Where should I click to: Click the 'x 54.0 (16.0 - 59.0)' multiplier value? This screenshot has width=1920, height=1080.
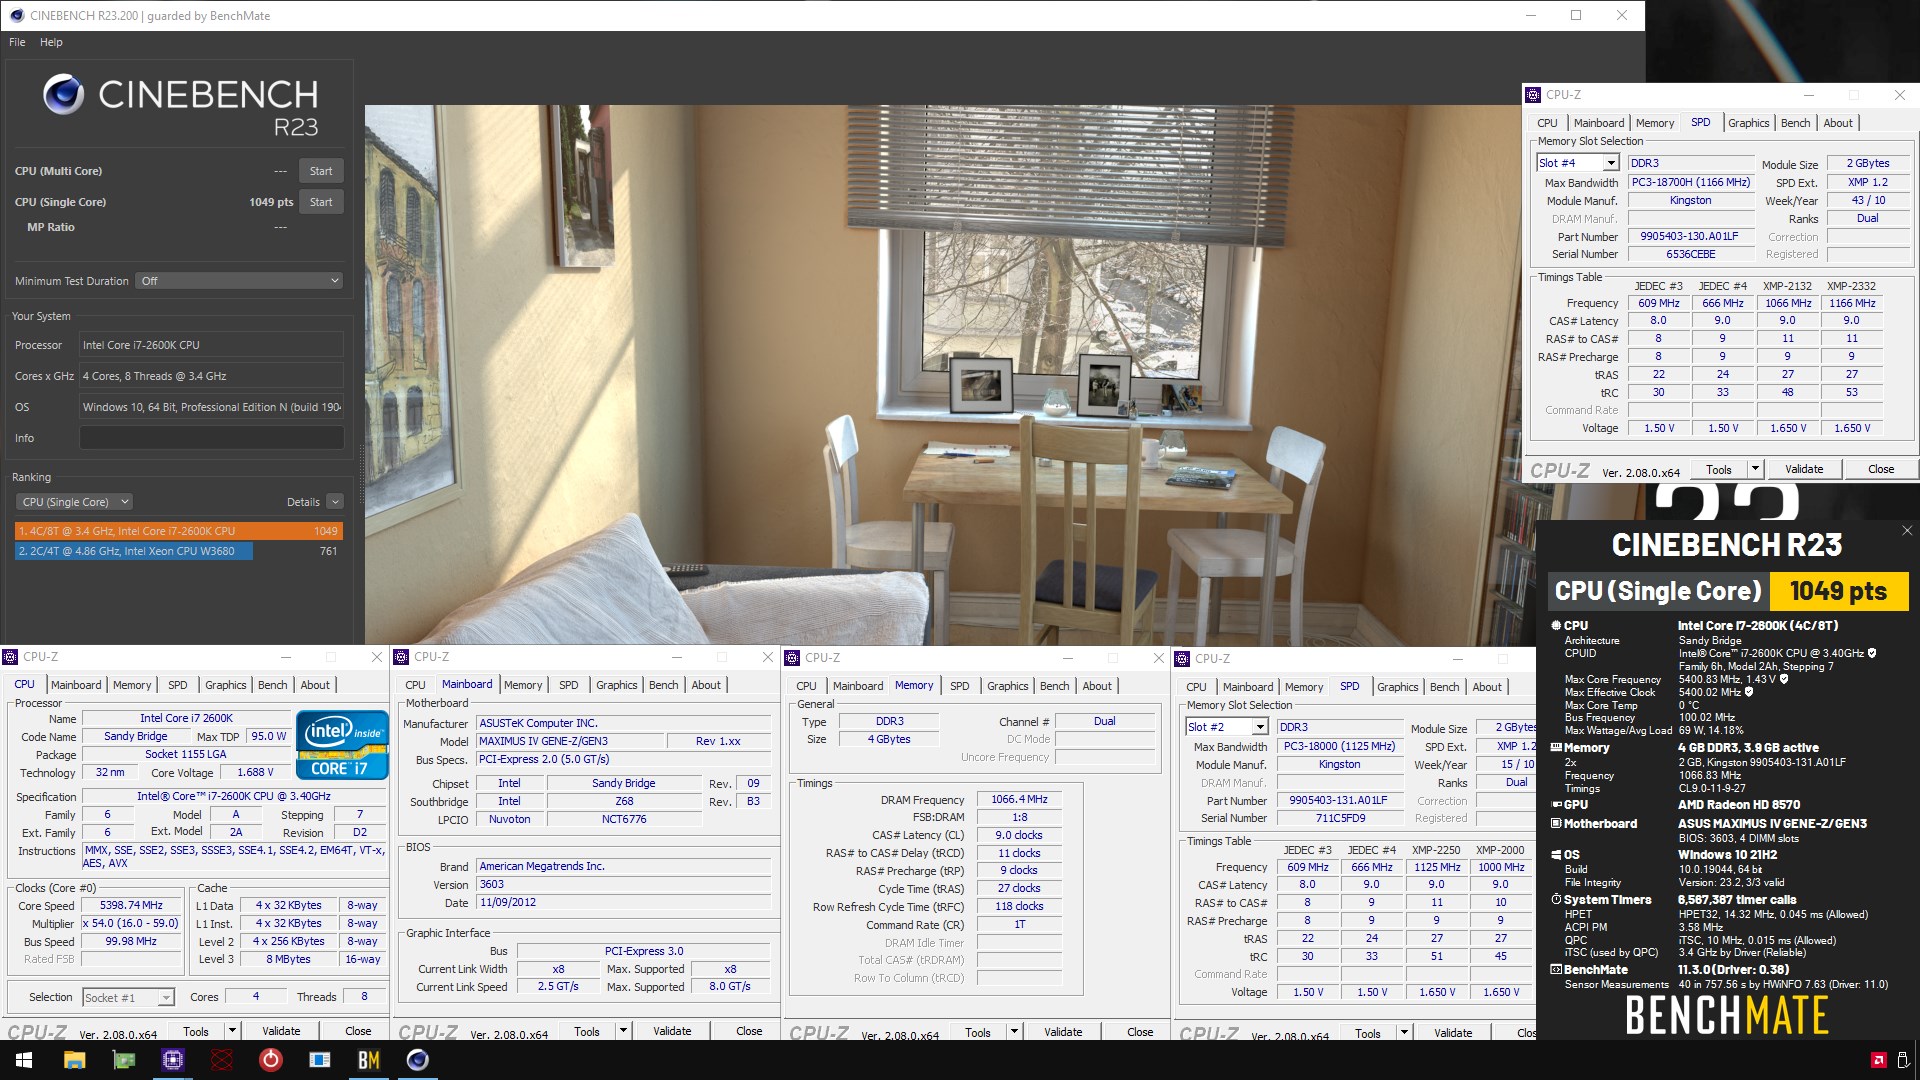tap(131, 924)
